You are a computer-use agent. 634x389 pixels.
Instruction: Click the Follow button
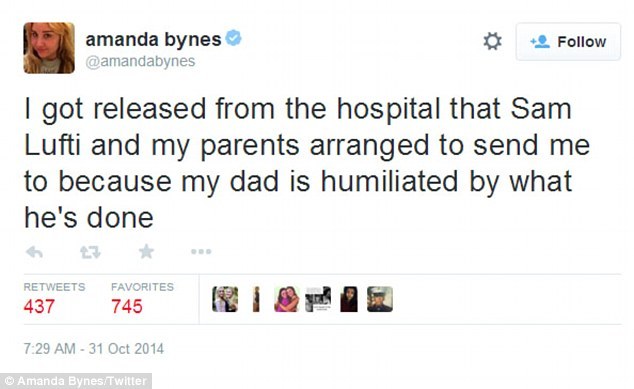point(568,42)
